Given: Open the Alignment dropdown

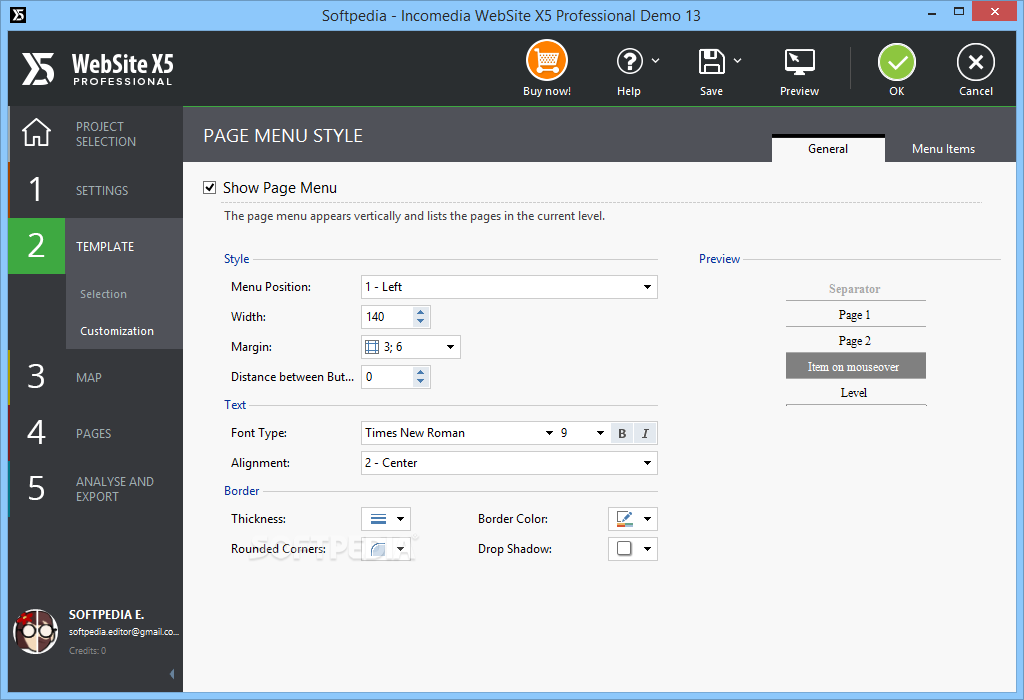Looking at the screenshot, I should 509,463.
